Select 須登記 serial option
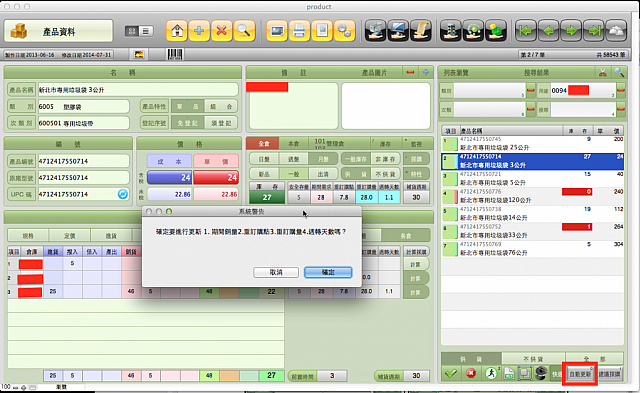 (x=221, y=123)
